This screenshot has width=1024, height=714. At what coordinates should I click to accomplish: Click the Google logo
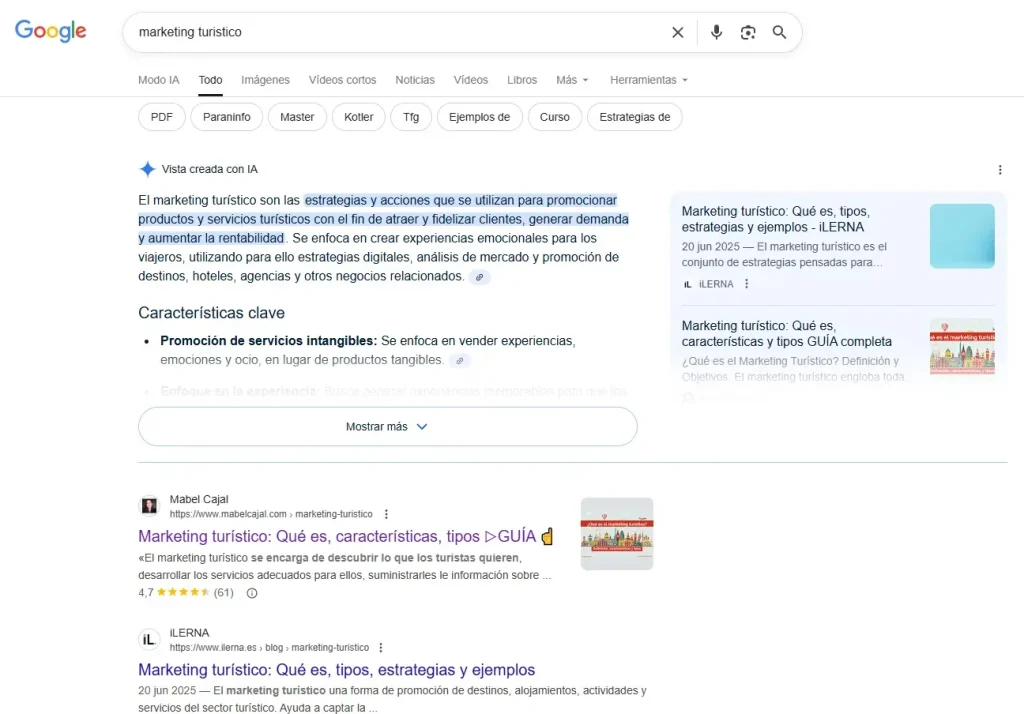pos(51,31)
